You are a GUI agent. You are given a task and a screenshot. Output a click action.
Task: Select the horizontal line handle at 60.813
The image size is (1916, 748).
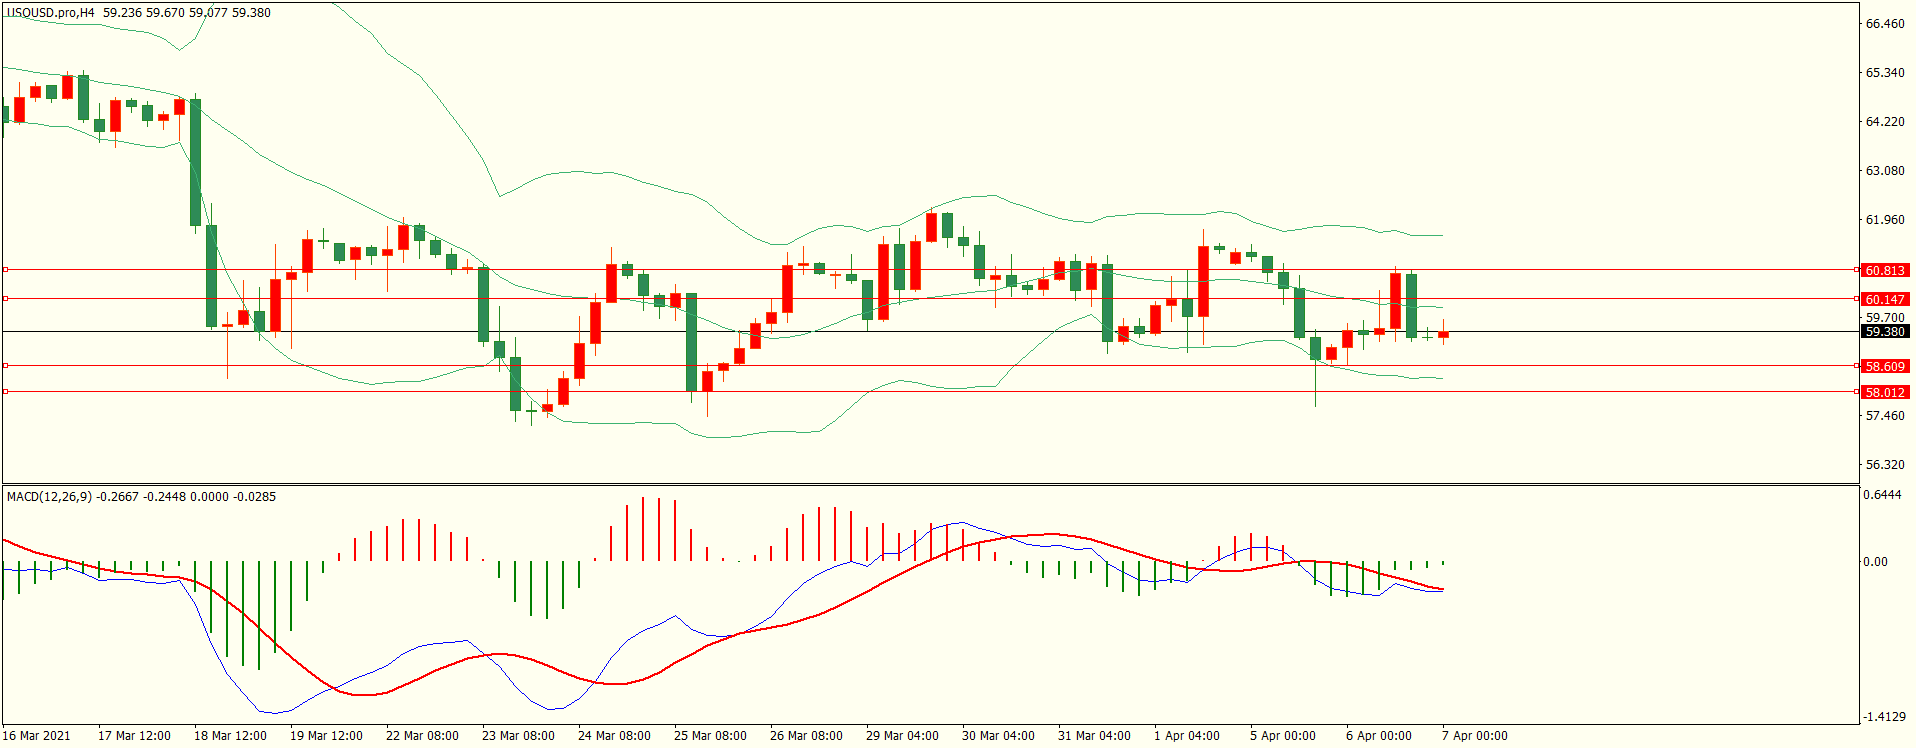point(6,270)
